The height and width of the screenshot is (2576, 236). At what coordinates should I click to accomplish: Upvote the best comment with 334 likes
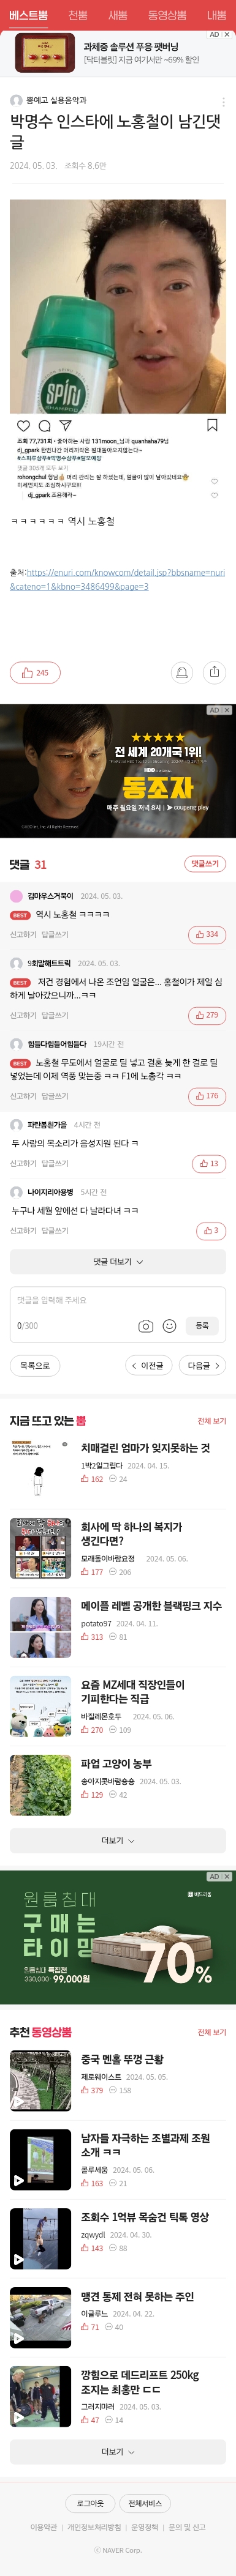pyautogui.click(x=206, y=934)
